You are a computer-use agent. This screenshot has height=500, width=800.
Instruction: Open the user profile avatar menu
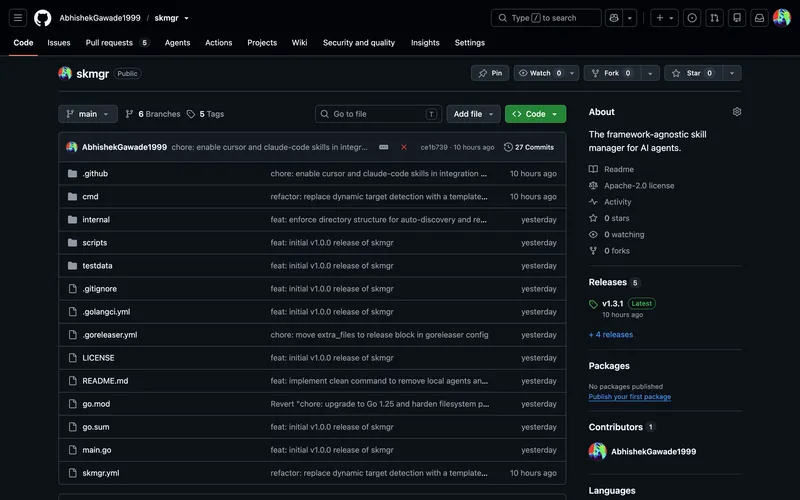coord(782,18)
